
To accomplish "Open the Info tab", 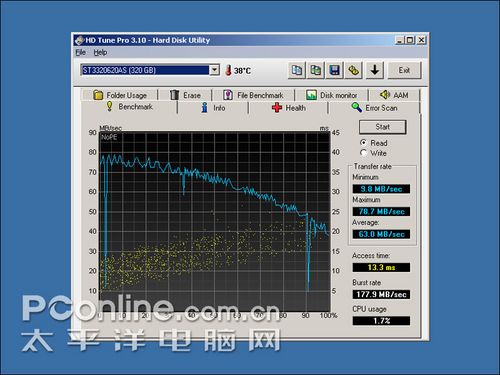I will click(213, 108).
